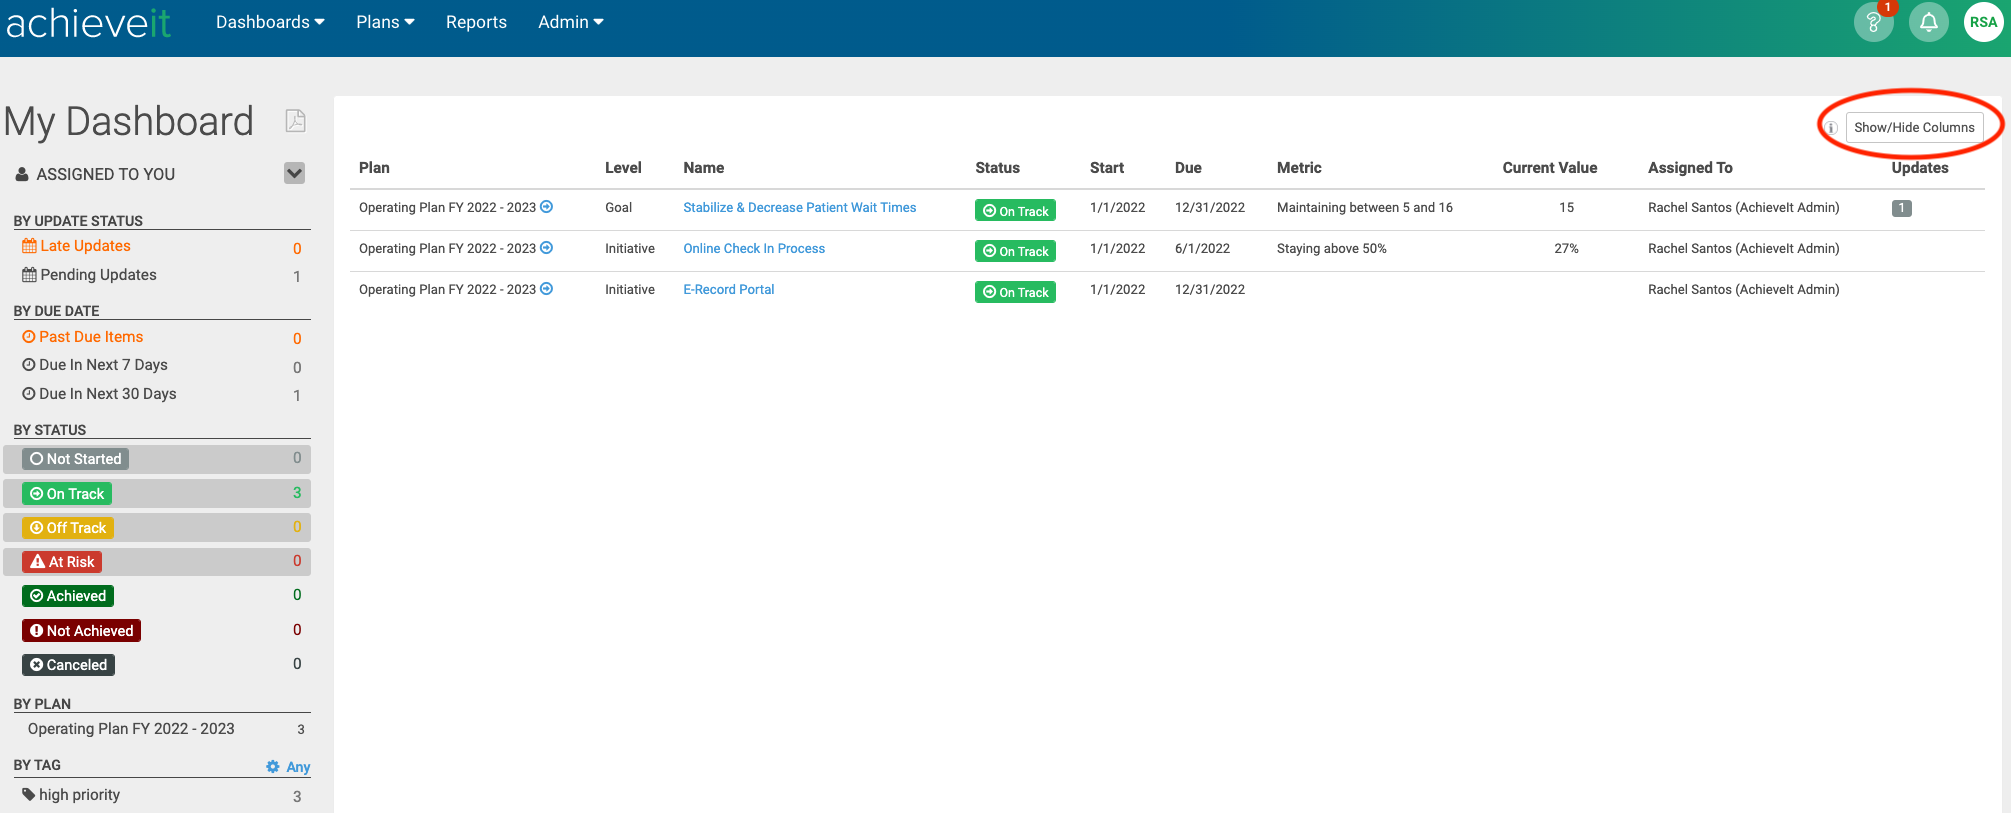Click the info icon beside Show/Hide Columns
Screen dimensions: 2011x813
pos(1831,128)
